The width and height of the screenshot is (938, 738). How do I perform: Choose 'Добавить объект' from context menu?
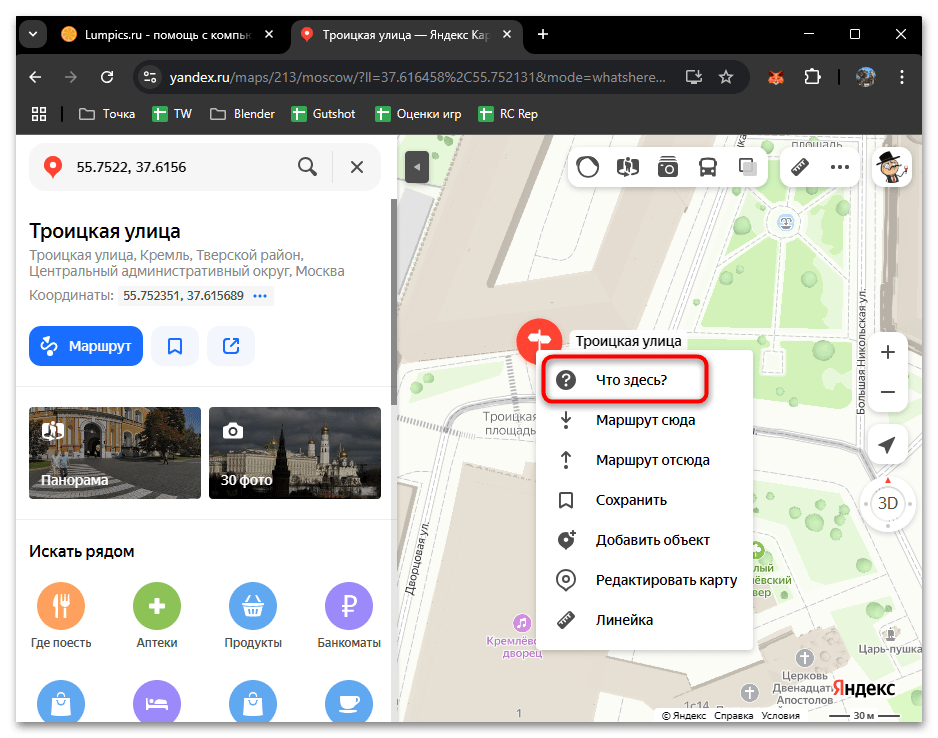(644, 541)
